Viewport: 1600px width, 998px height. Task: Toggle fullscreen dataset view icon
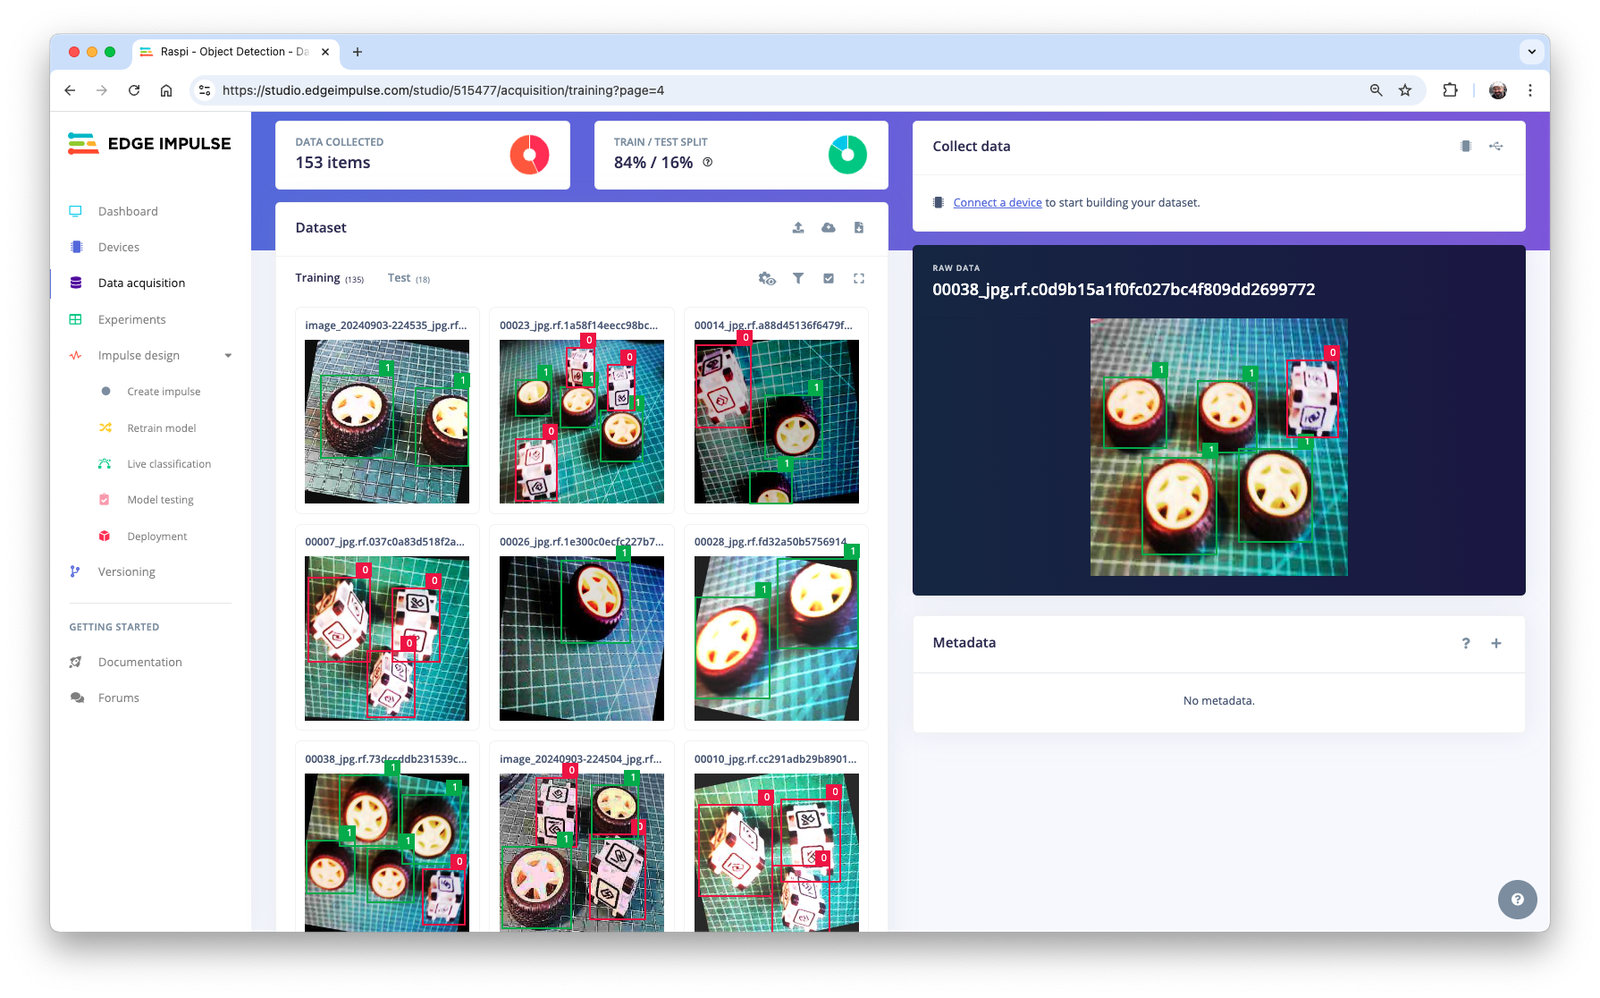click(859, 279)
